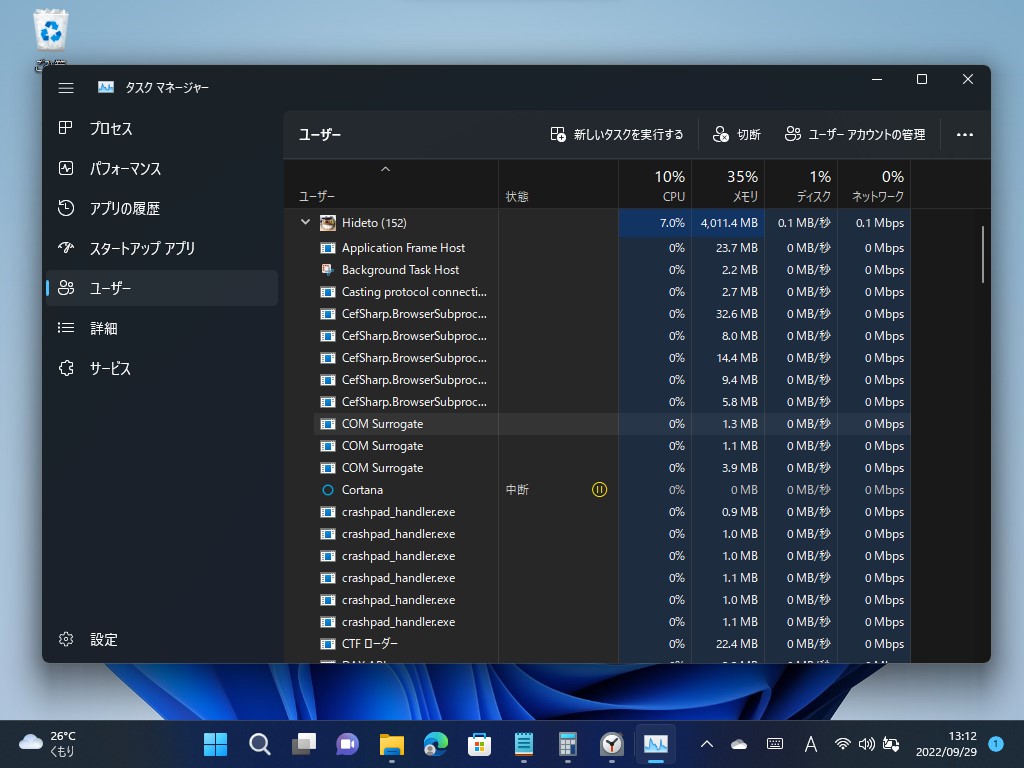
Task: Click 新しいタスクを実行する button
Action: click(x=616, y=135)
